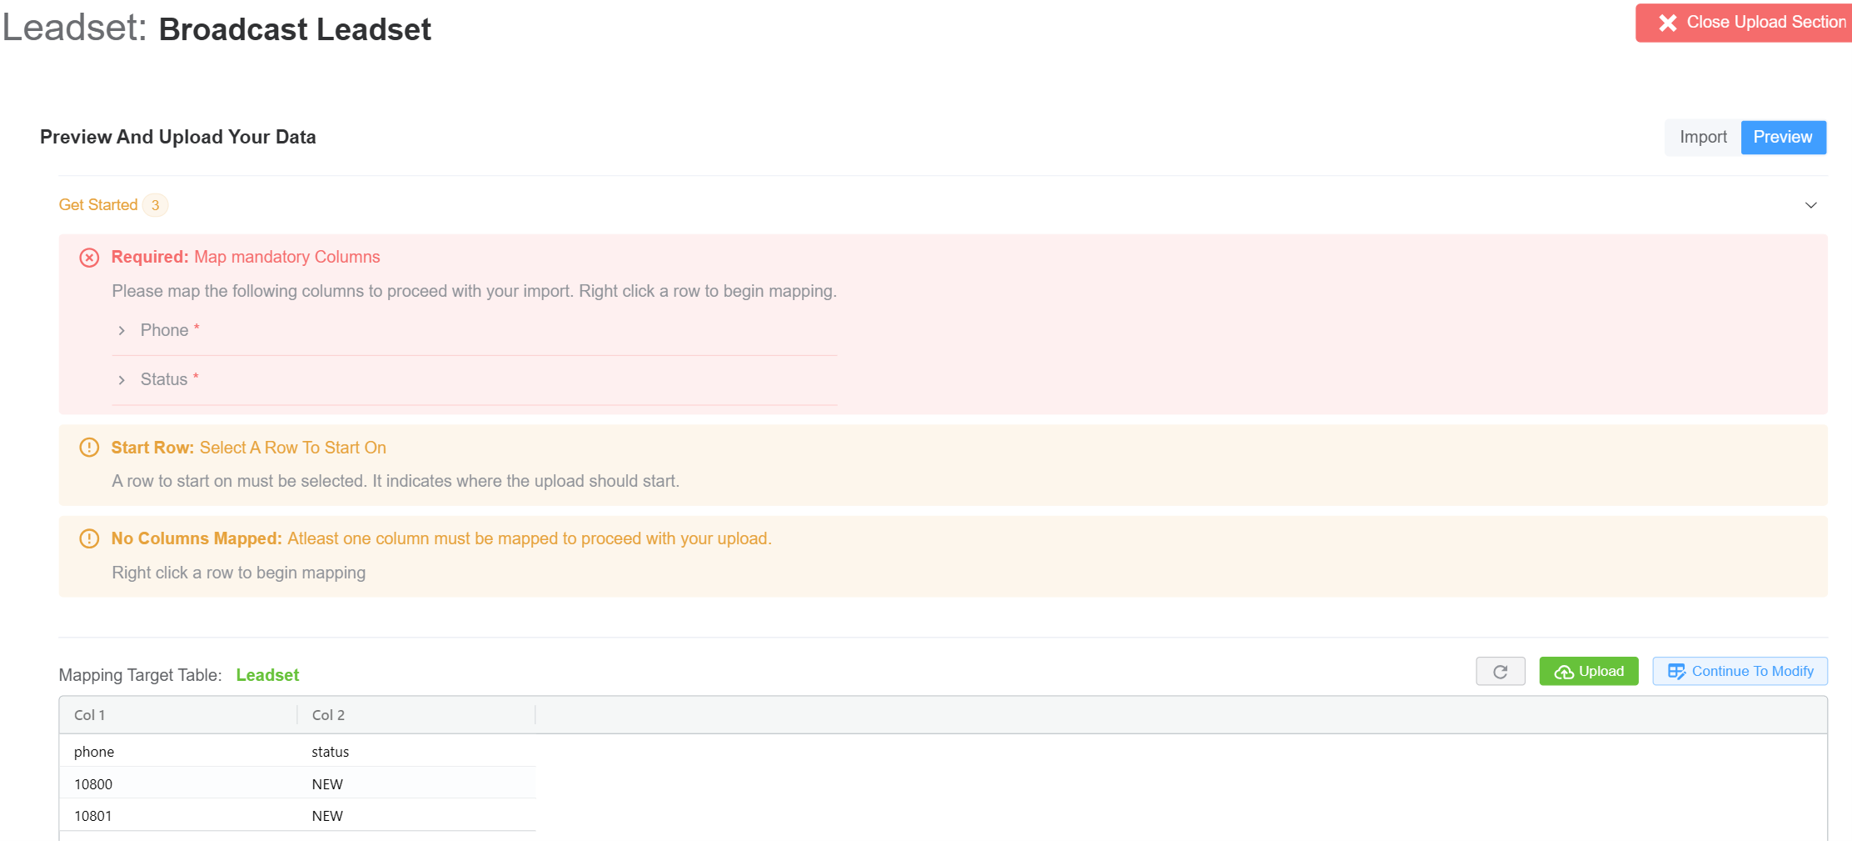This screenshot has width=1852, height=841.
Task: Collapse the Get Started section chevron
Action: [x=1810, y=205]
